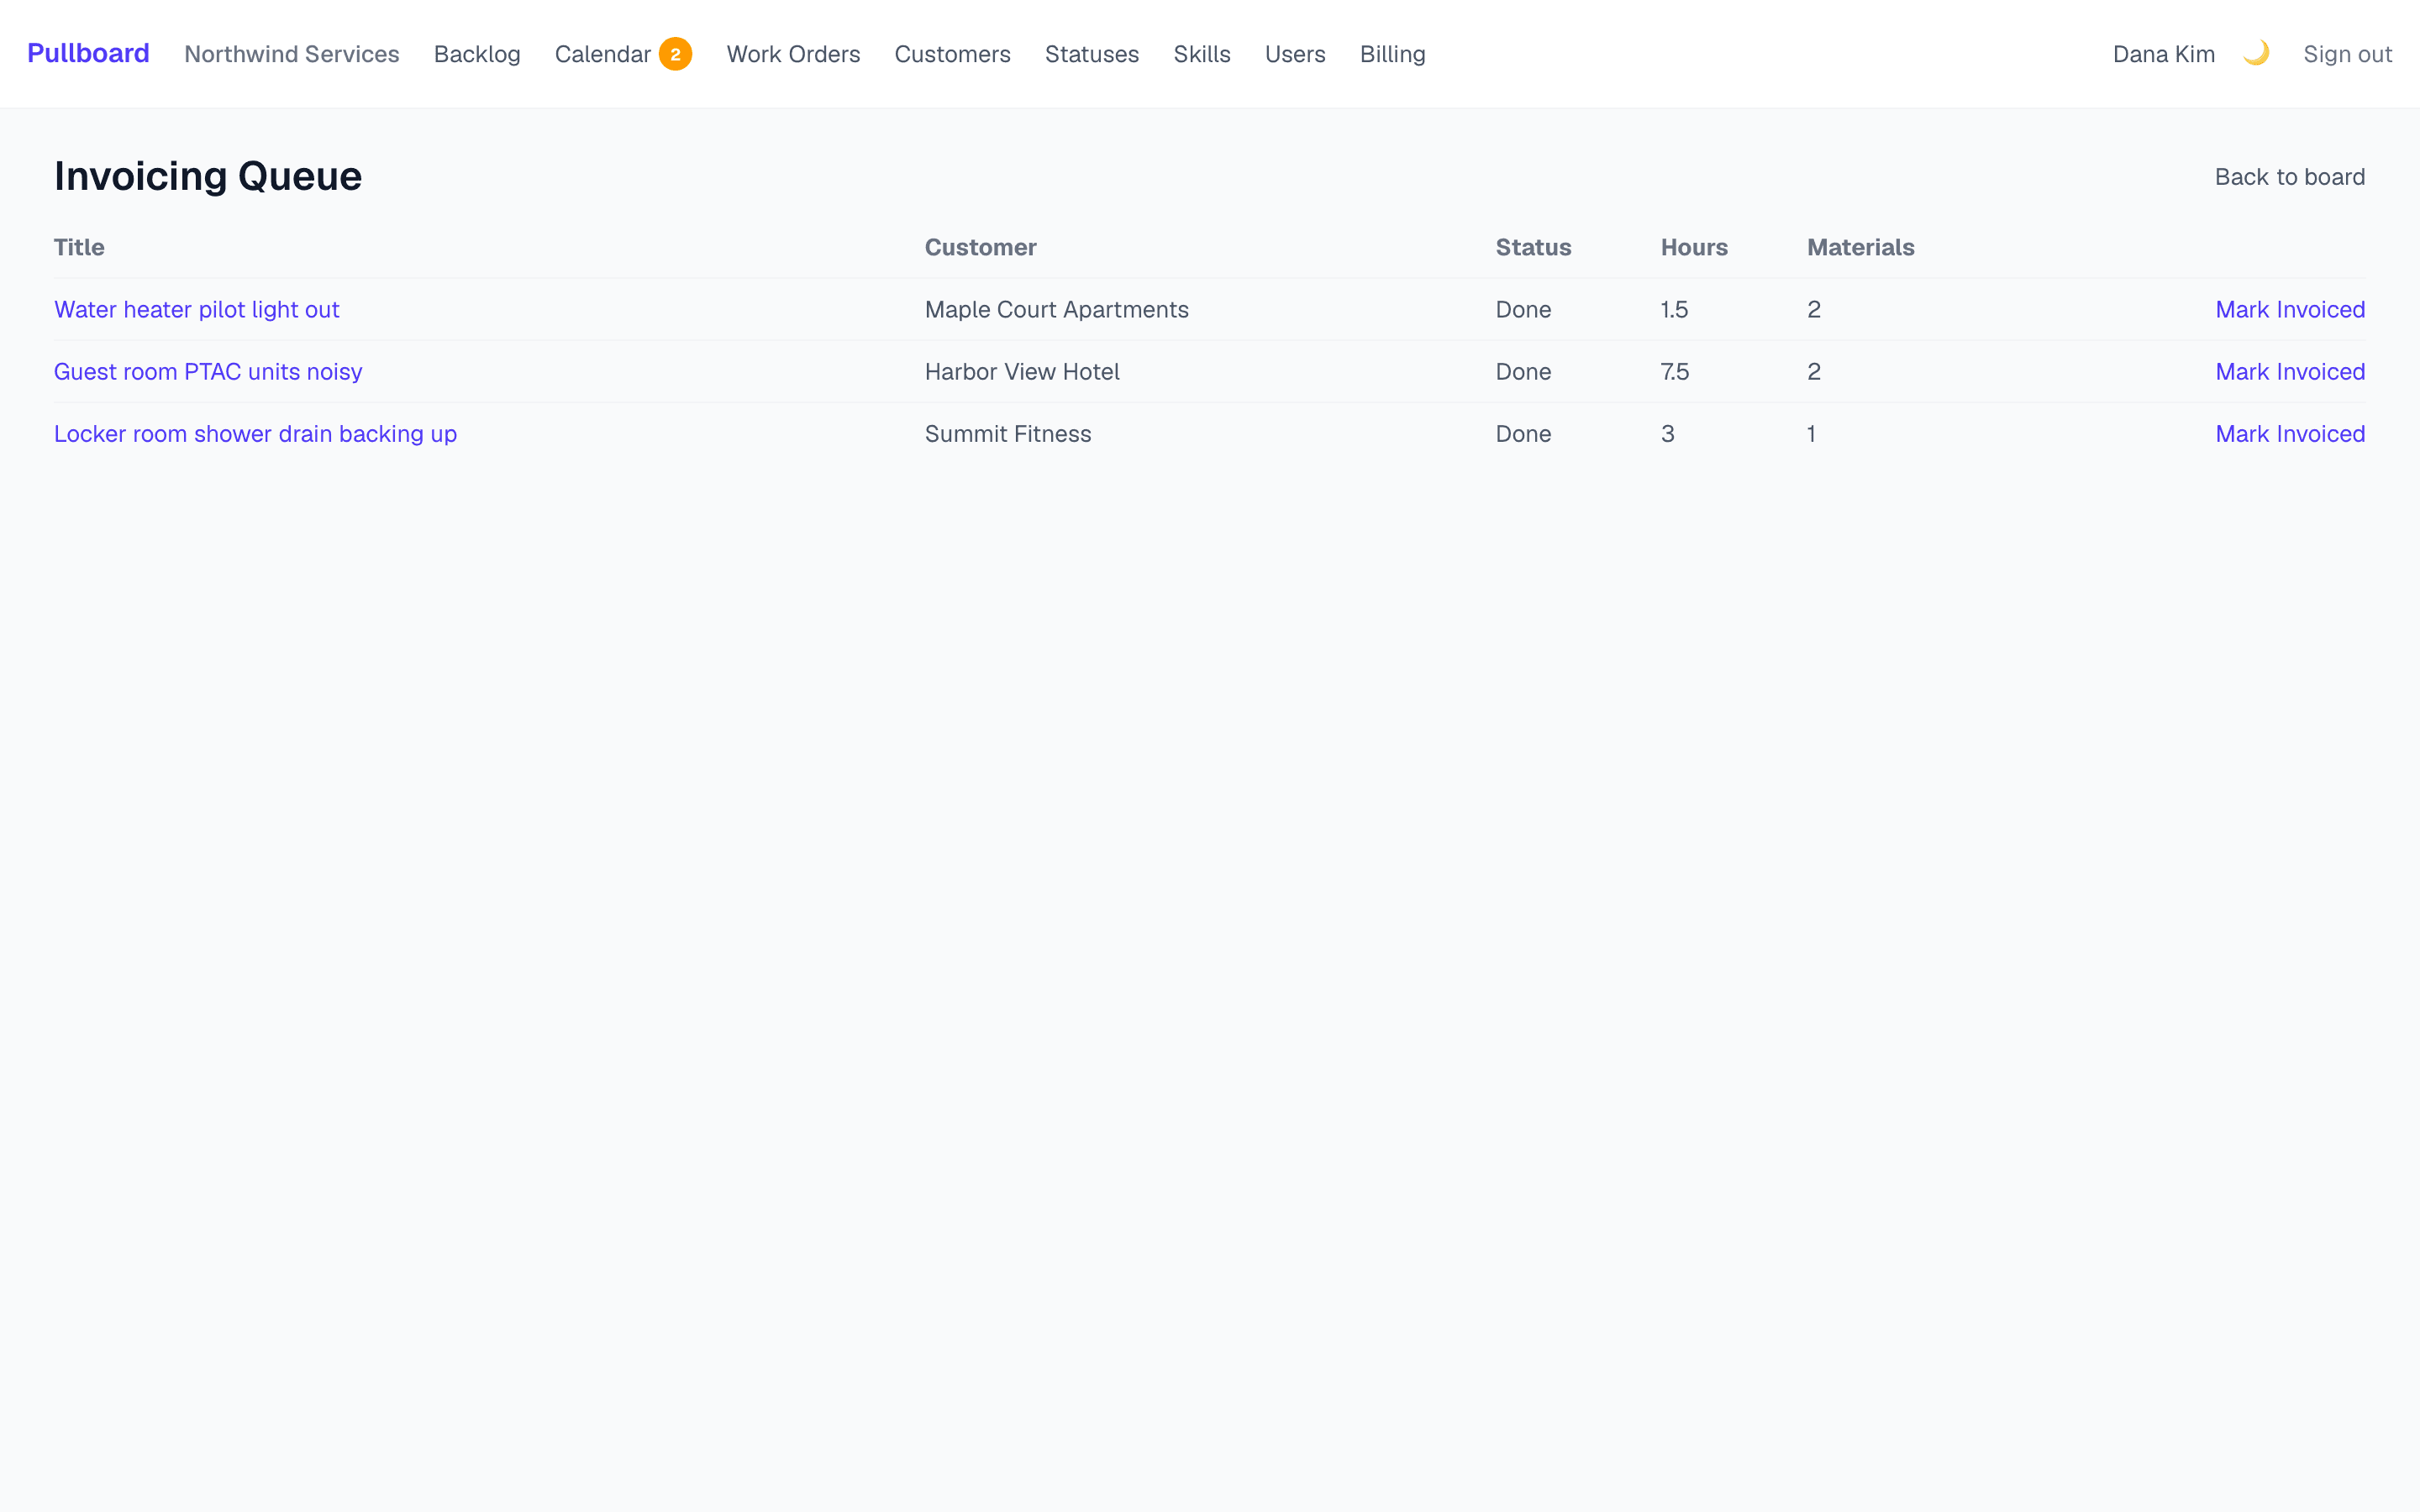Go to the Backlog page

point(477,54)
